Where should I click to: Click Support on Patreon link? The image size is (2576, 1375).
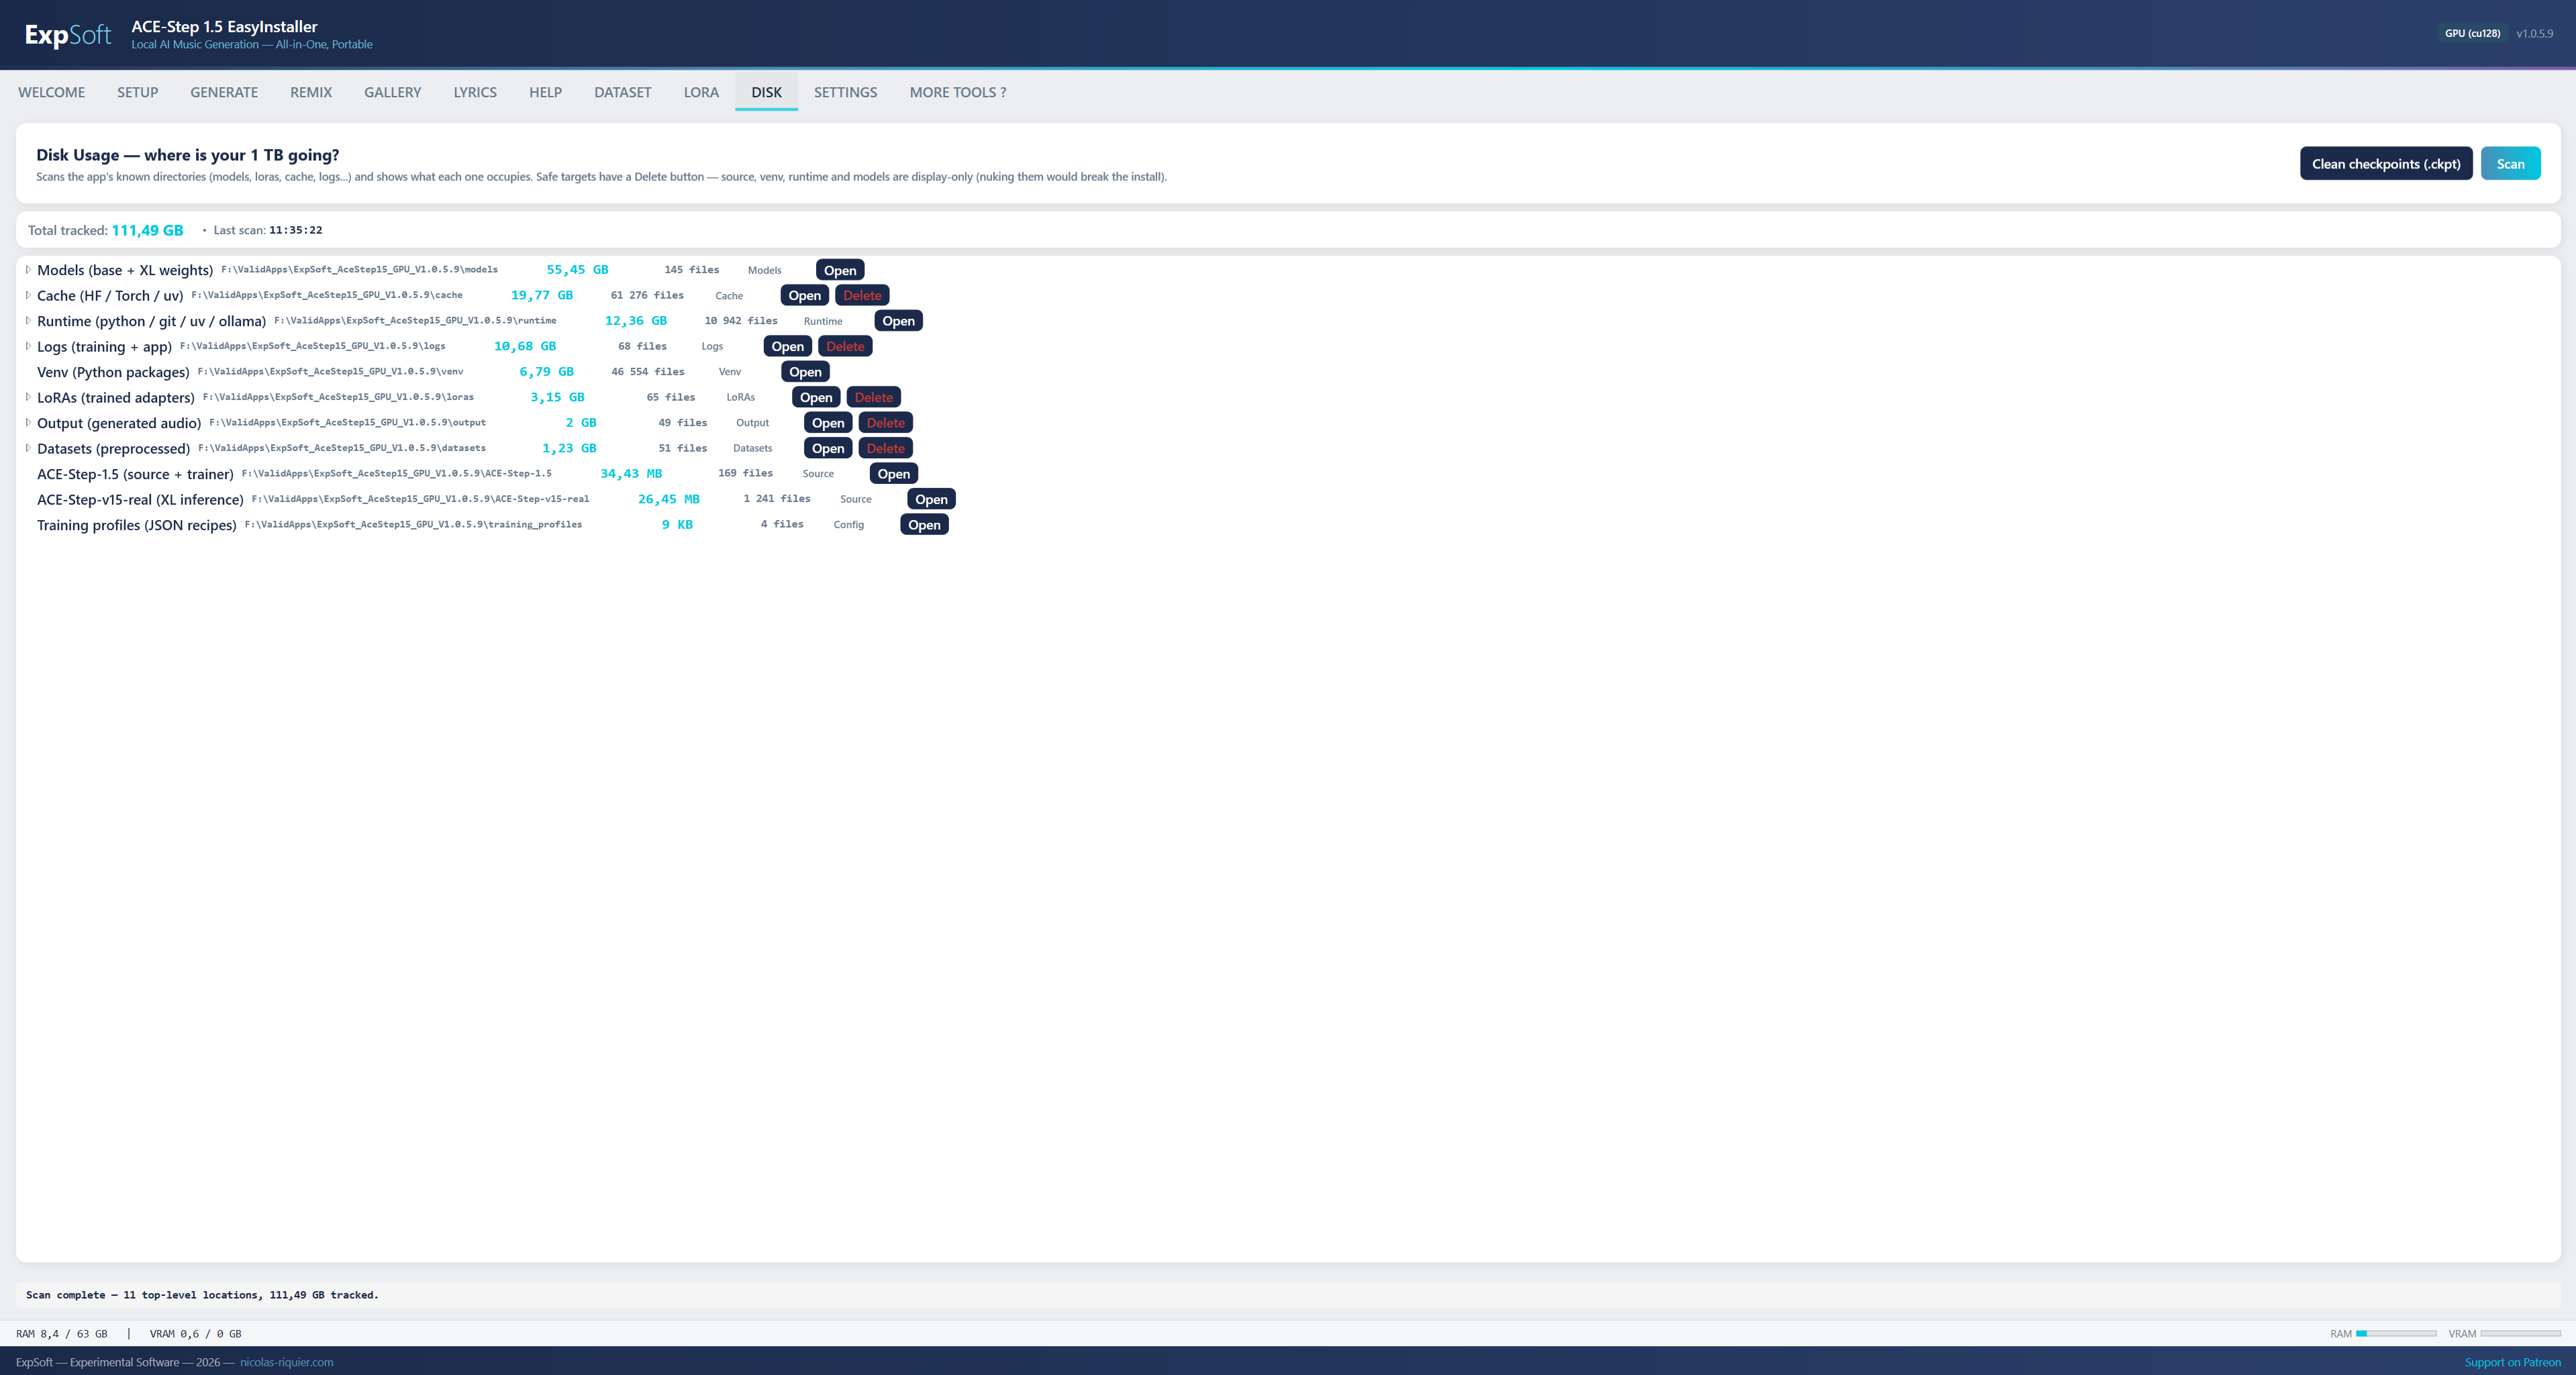click(2512, 1362)
